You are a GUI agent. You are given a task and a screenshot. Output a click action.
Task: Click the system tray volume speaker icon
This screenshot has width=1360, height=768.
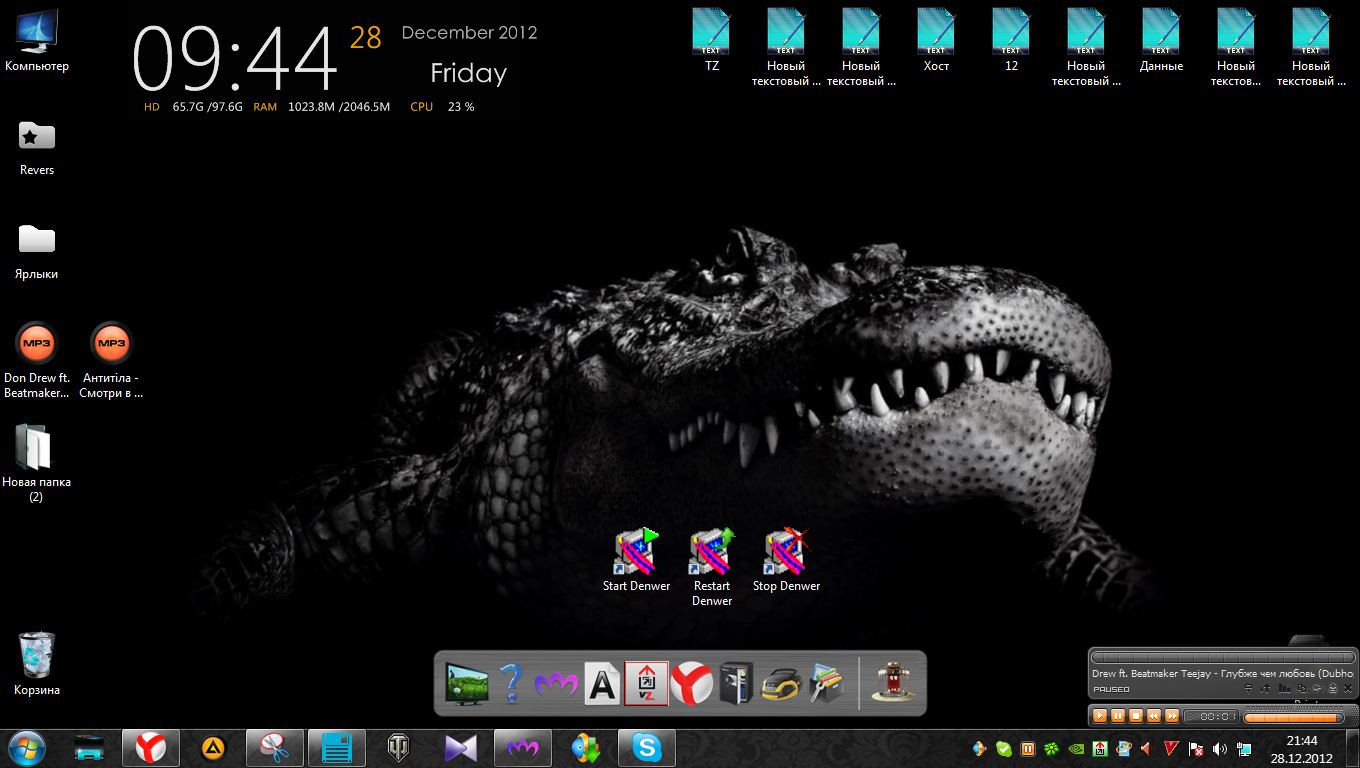click(1219, 748)
